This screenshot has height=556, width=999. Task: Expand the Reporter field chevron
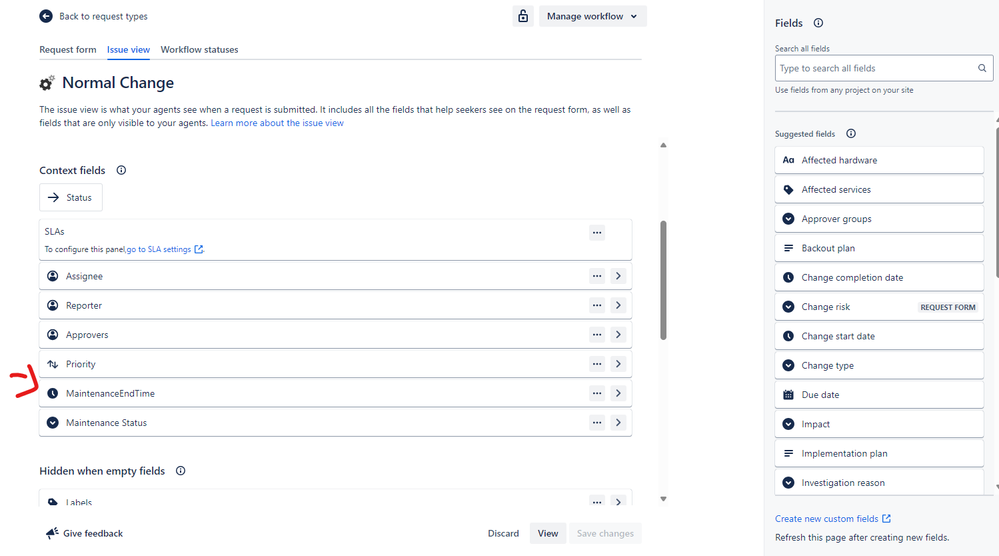coord(618,305)
